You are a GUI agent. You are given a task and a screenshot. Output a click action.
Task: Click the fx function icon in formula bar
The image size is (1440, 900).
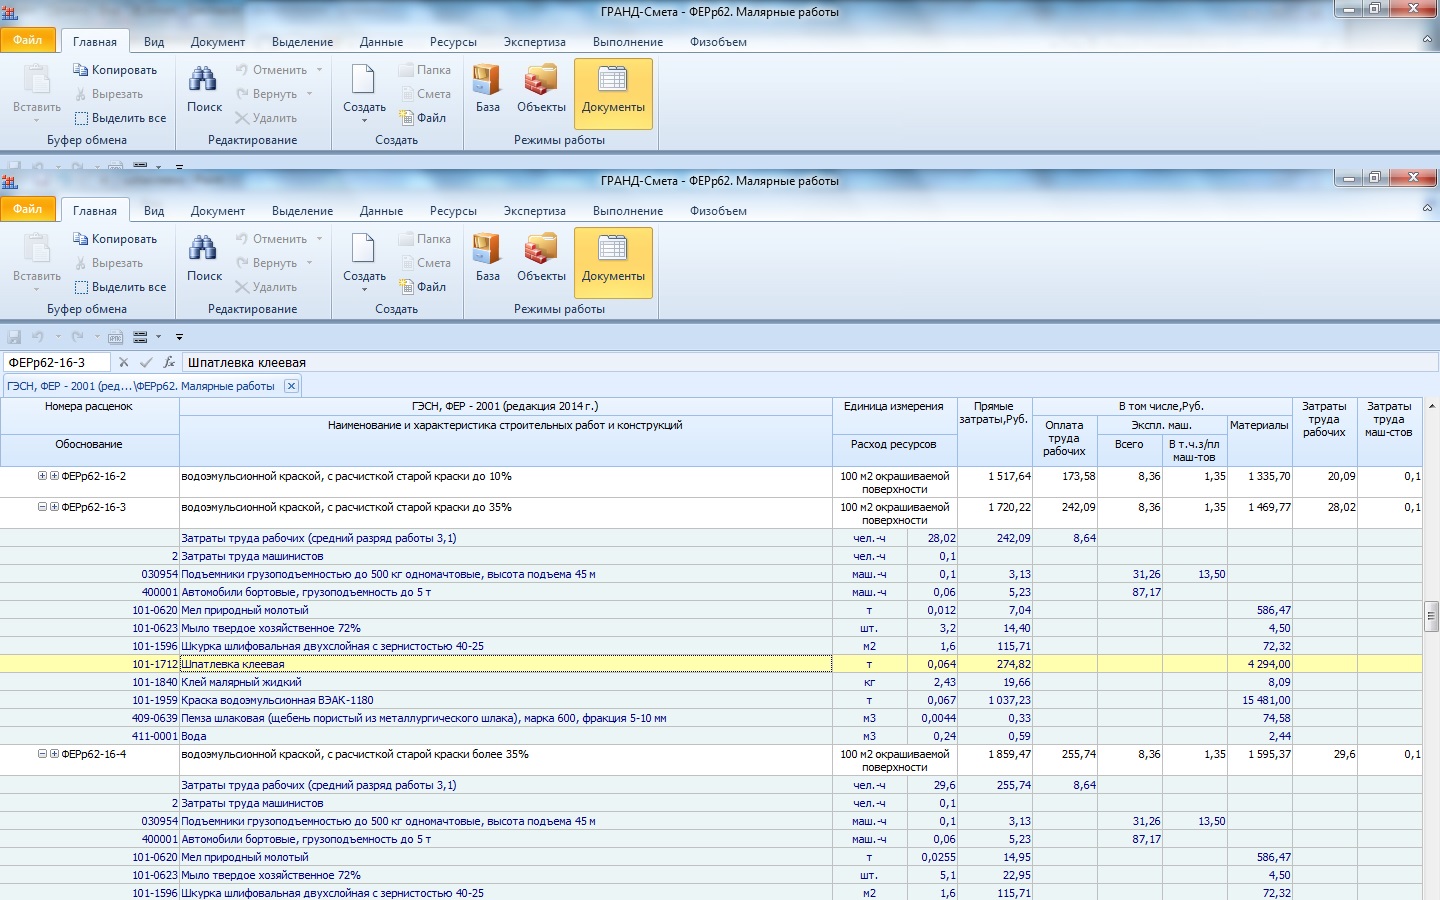tap(169, 362)
